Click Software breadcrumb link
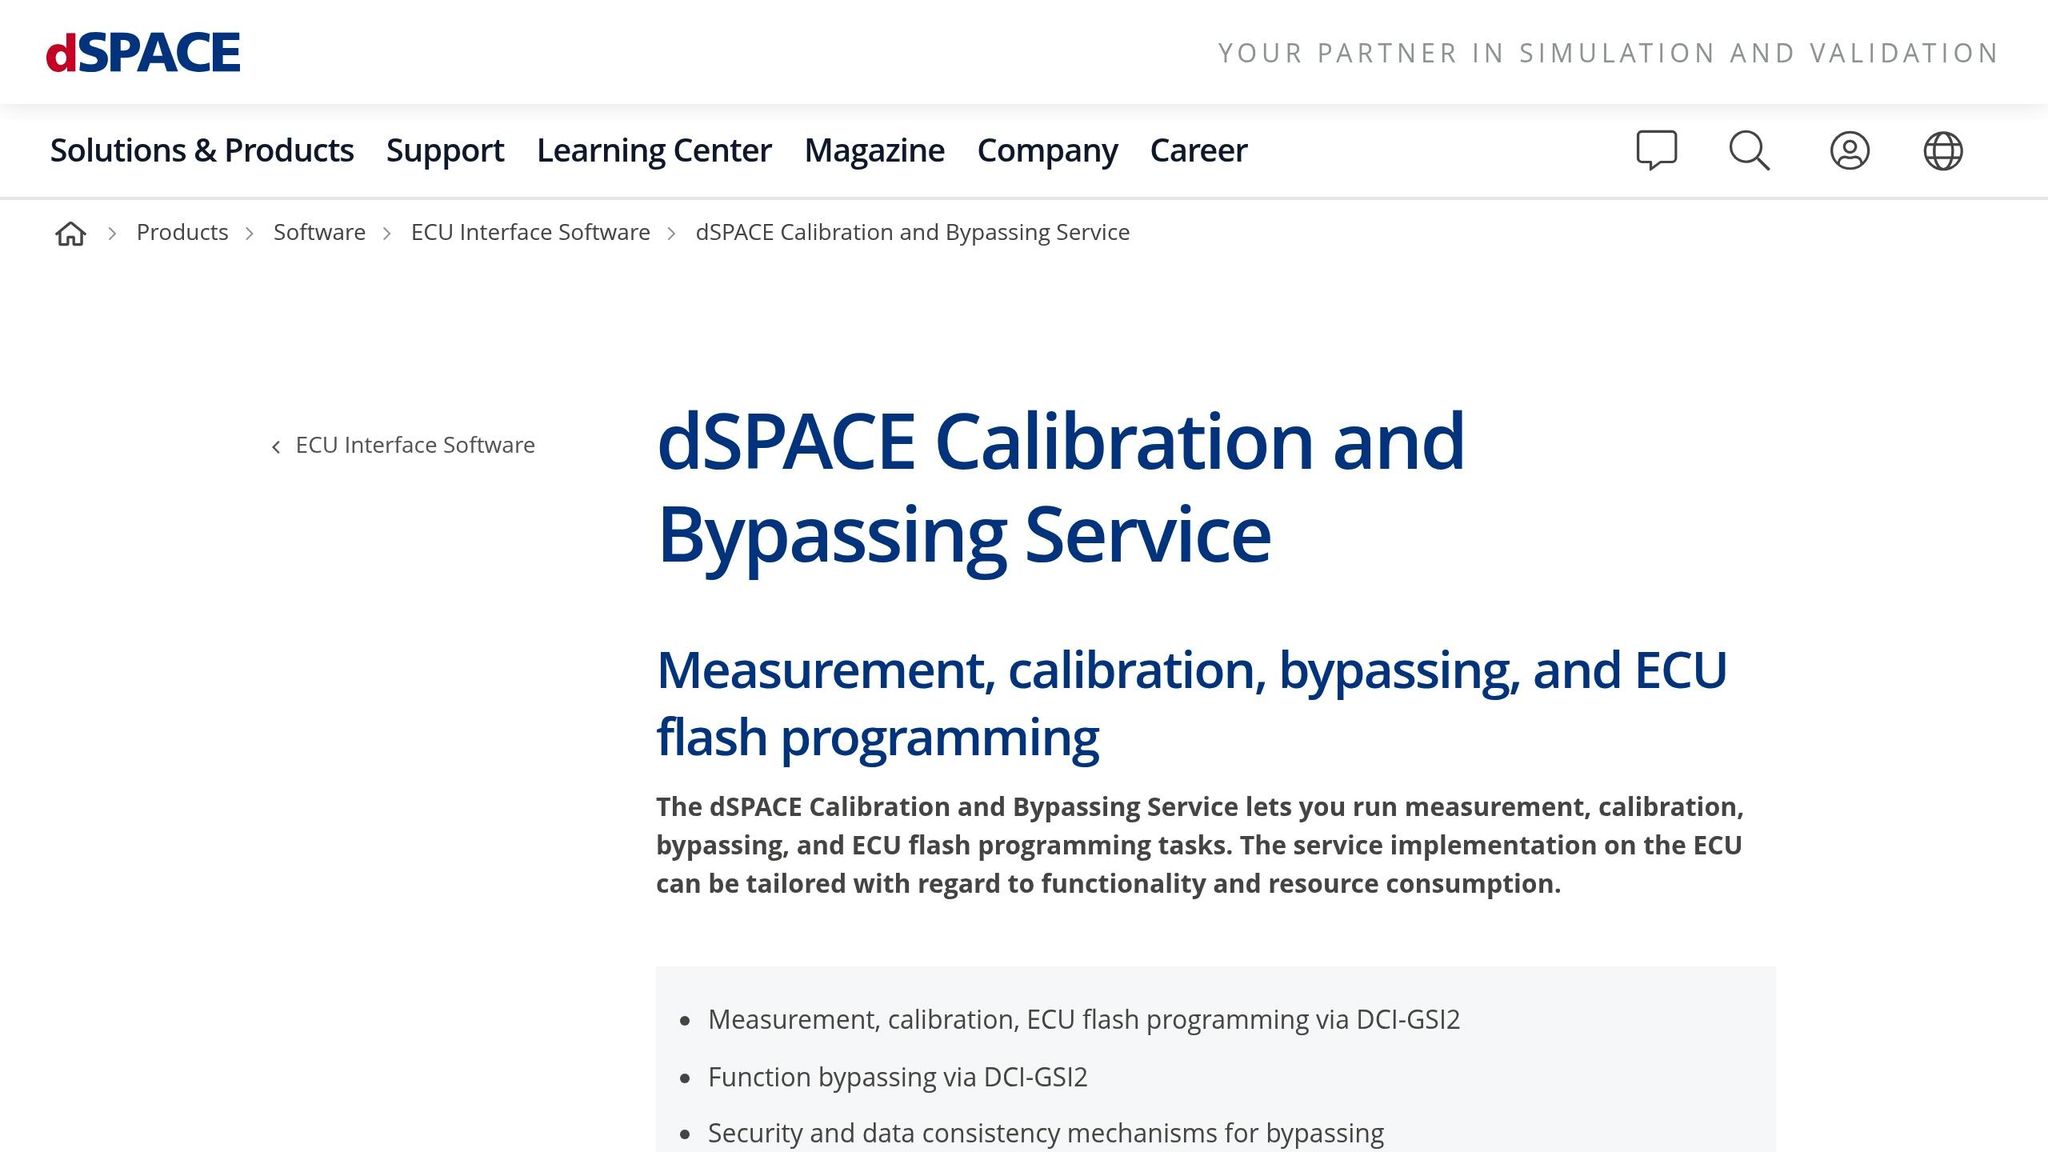2048x1152 pixels. pyautogui.click(x=319, y=232)
